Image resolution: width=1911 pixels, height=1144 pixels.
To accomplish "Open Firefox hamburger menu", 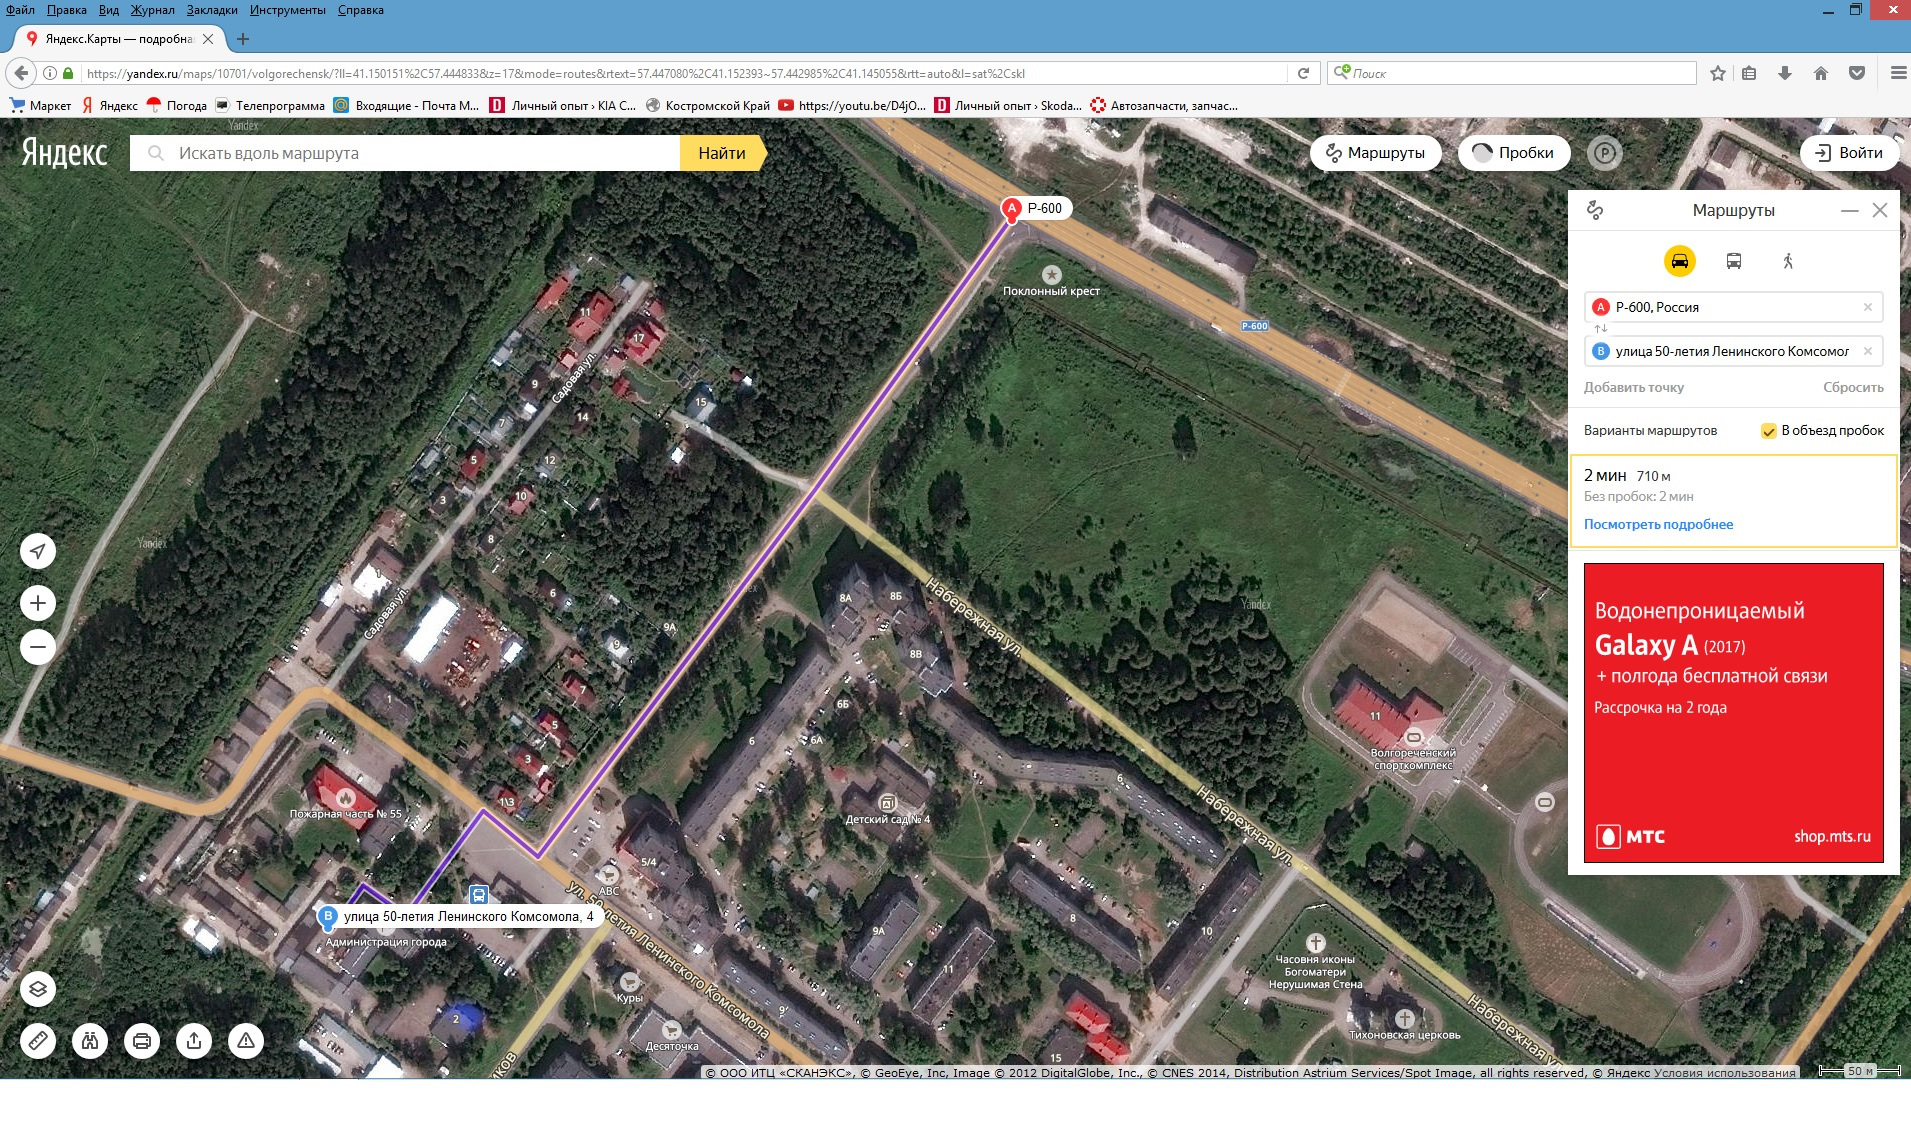I will 1898,73.
